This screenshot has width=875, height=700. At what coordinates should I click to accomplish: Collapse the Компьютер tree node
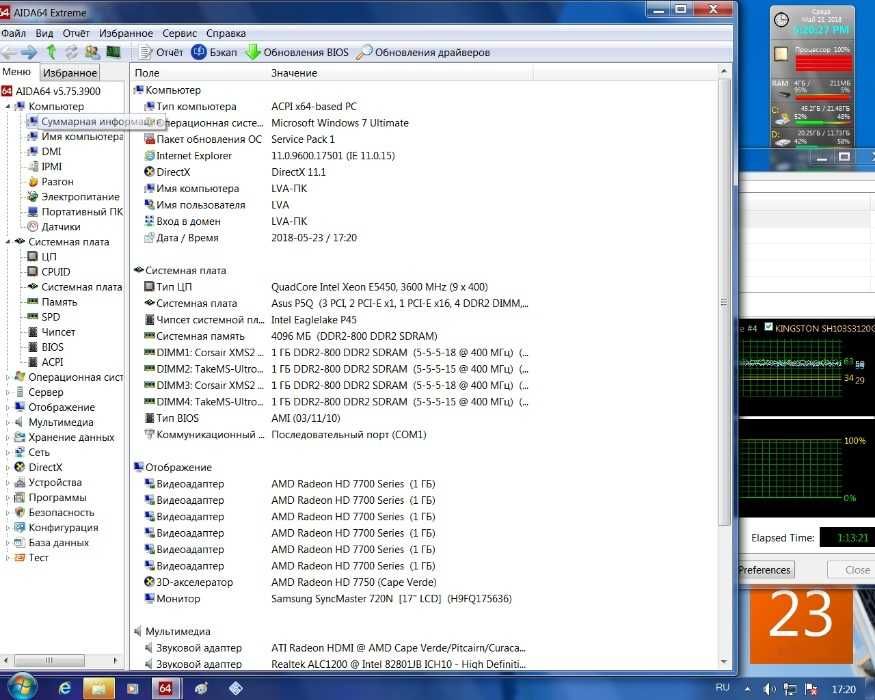(x=8, y=107)
